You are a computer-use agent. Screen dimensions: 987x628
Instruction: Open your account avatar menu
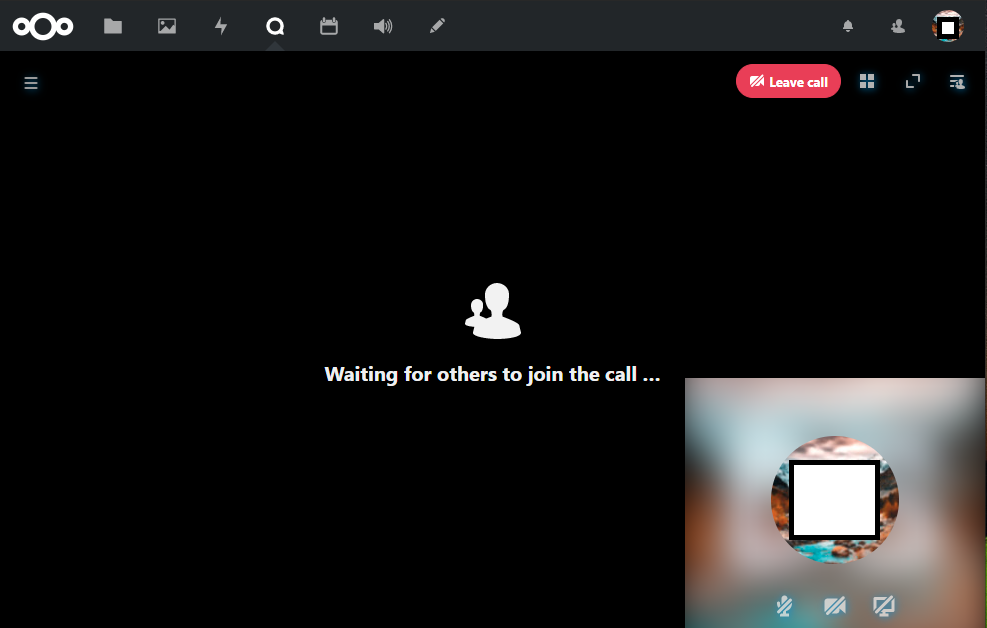coord(948,26)
